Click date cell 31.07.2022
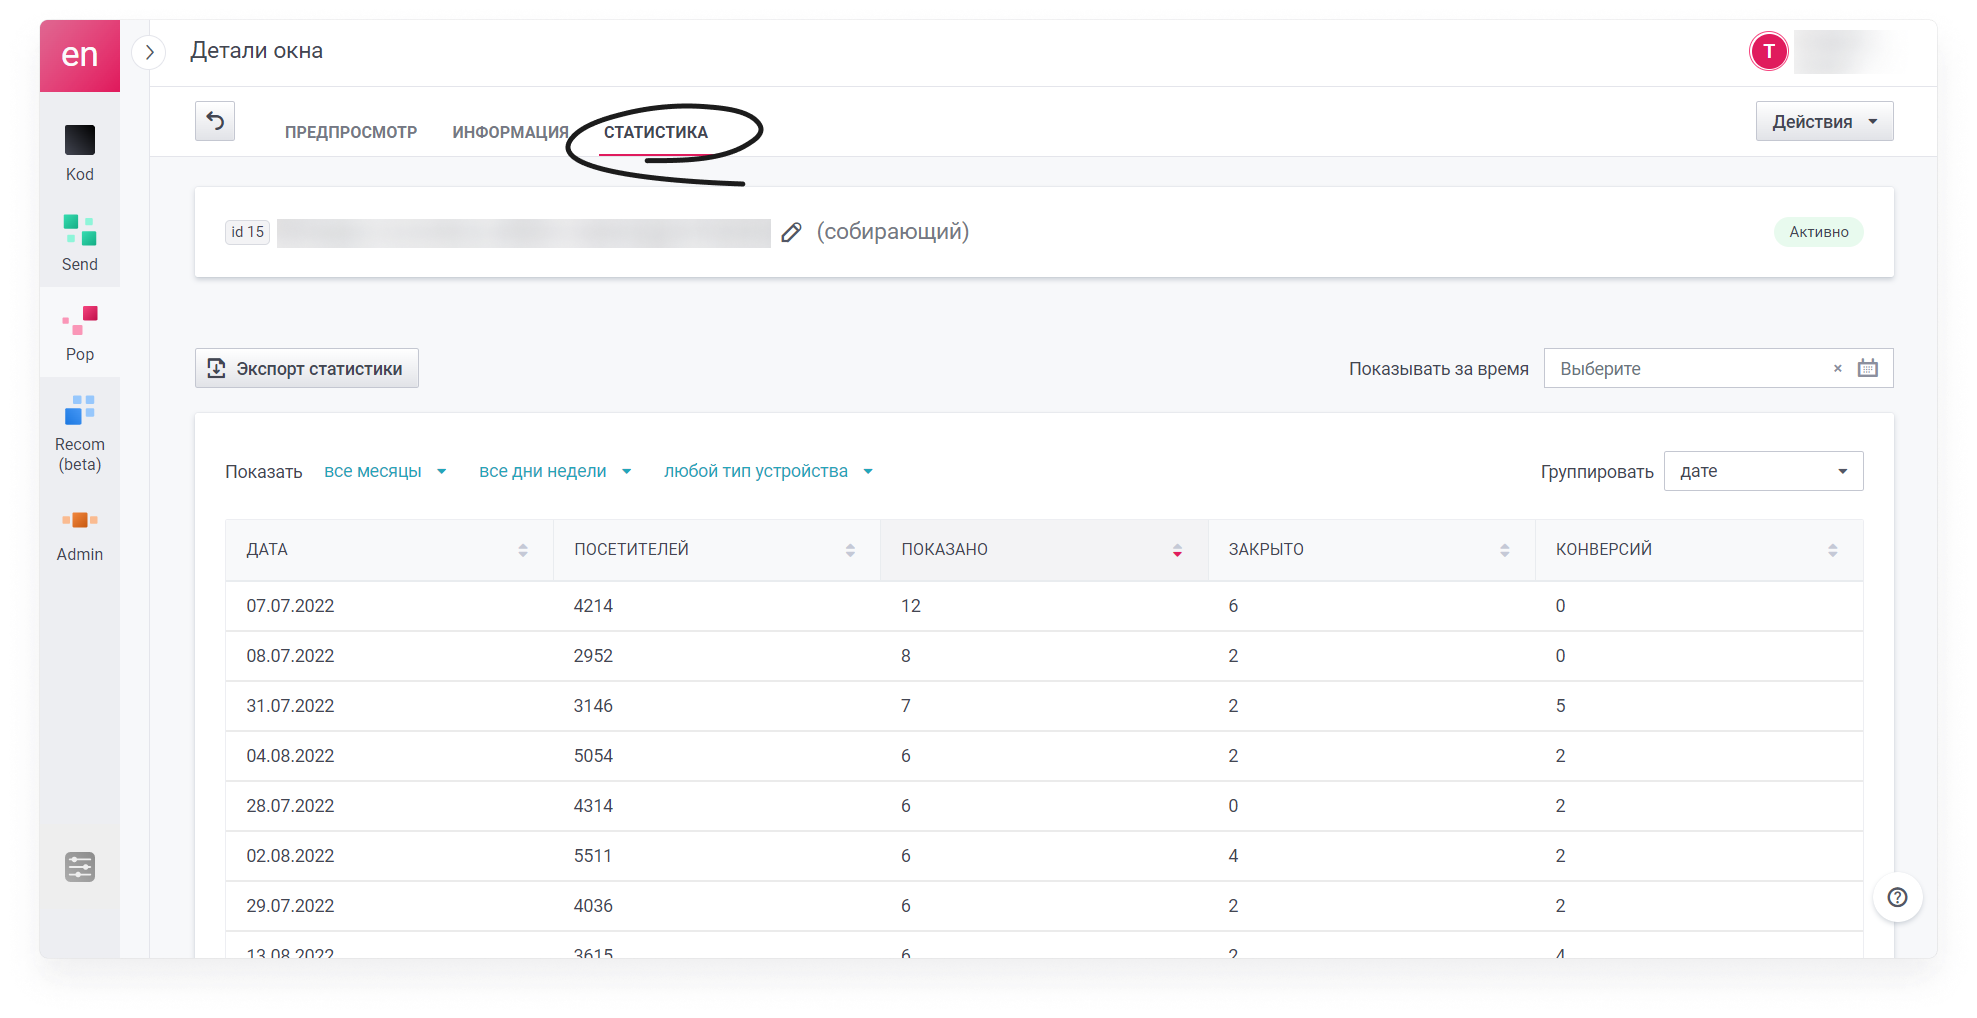1977x1018 pixels. [290, 706]
